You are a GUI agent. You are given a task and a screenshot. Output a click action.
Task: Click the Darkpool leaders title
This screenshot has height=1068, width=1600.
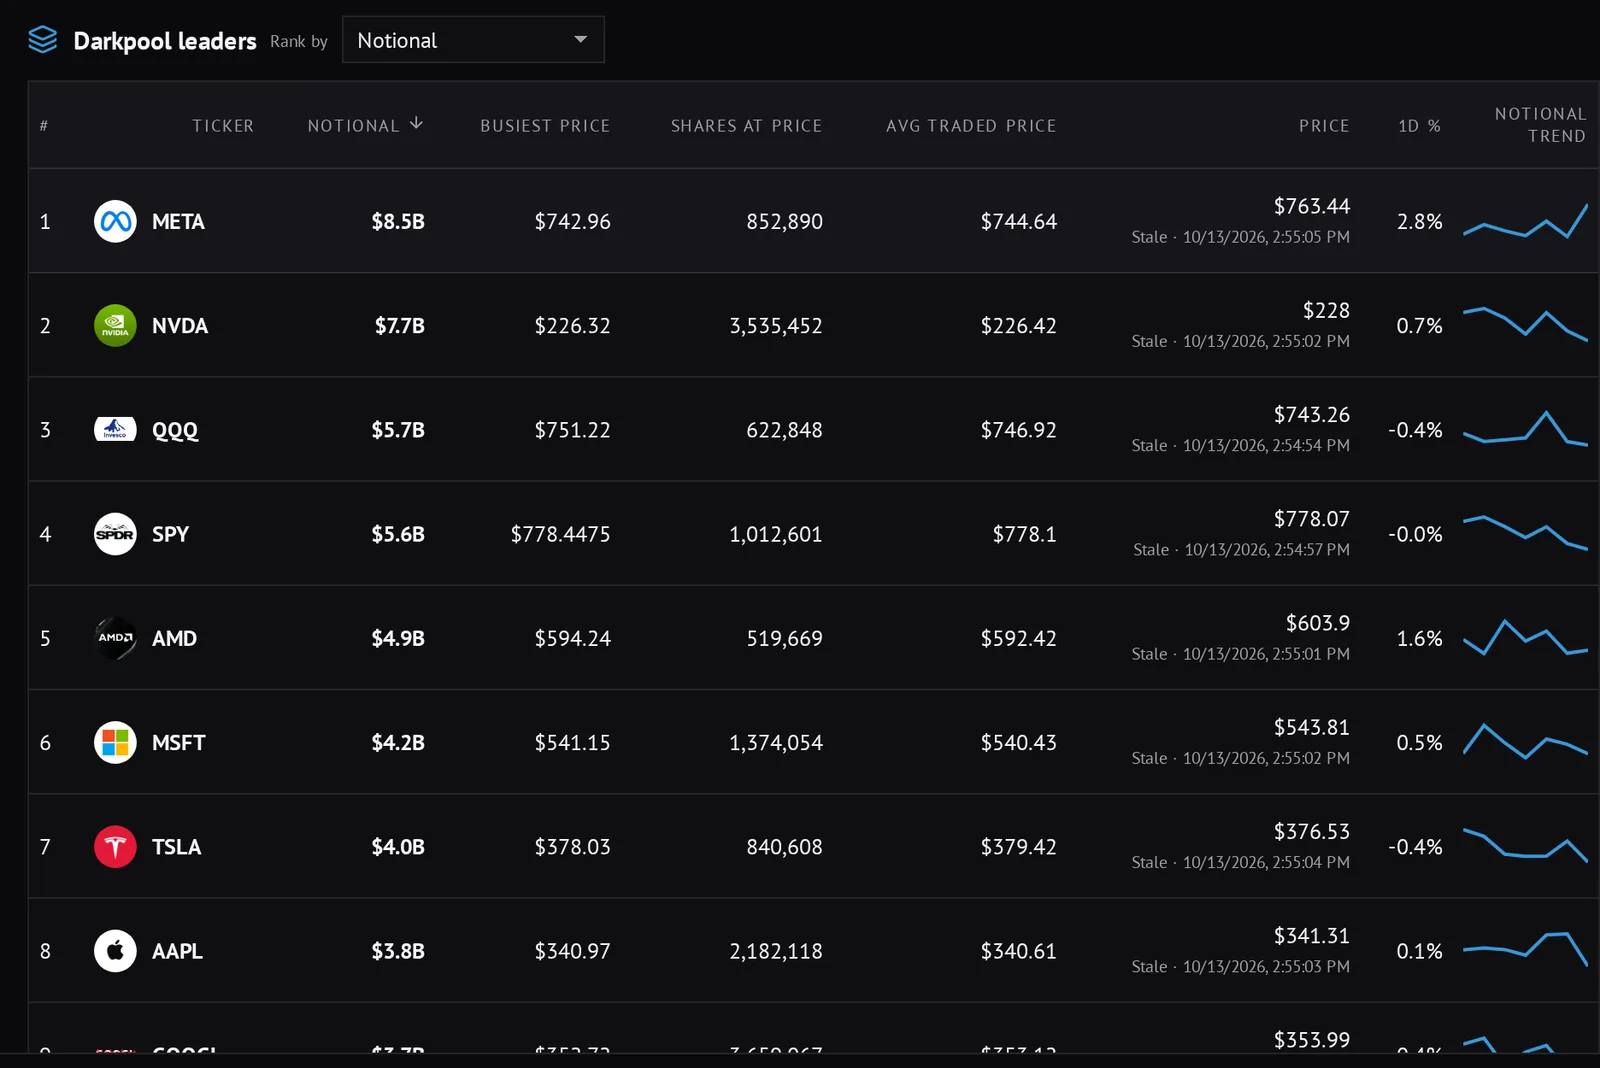click(x=165, y=41)
